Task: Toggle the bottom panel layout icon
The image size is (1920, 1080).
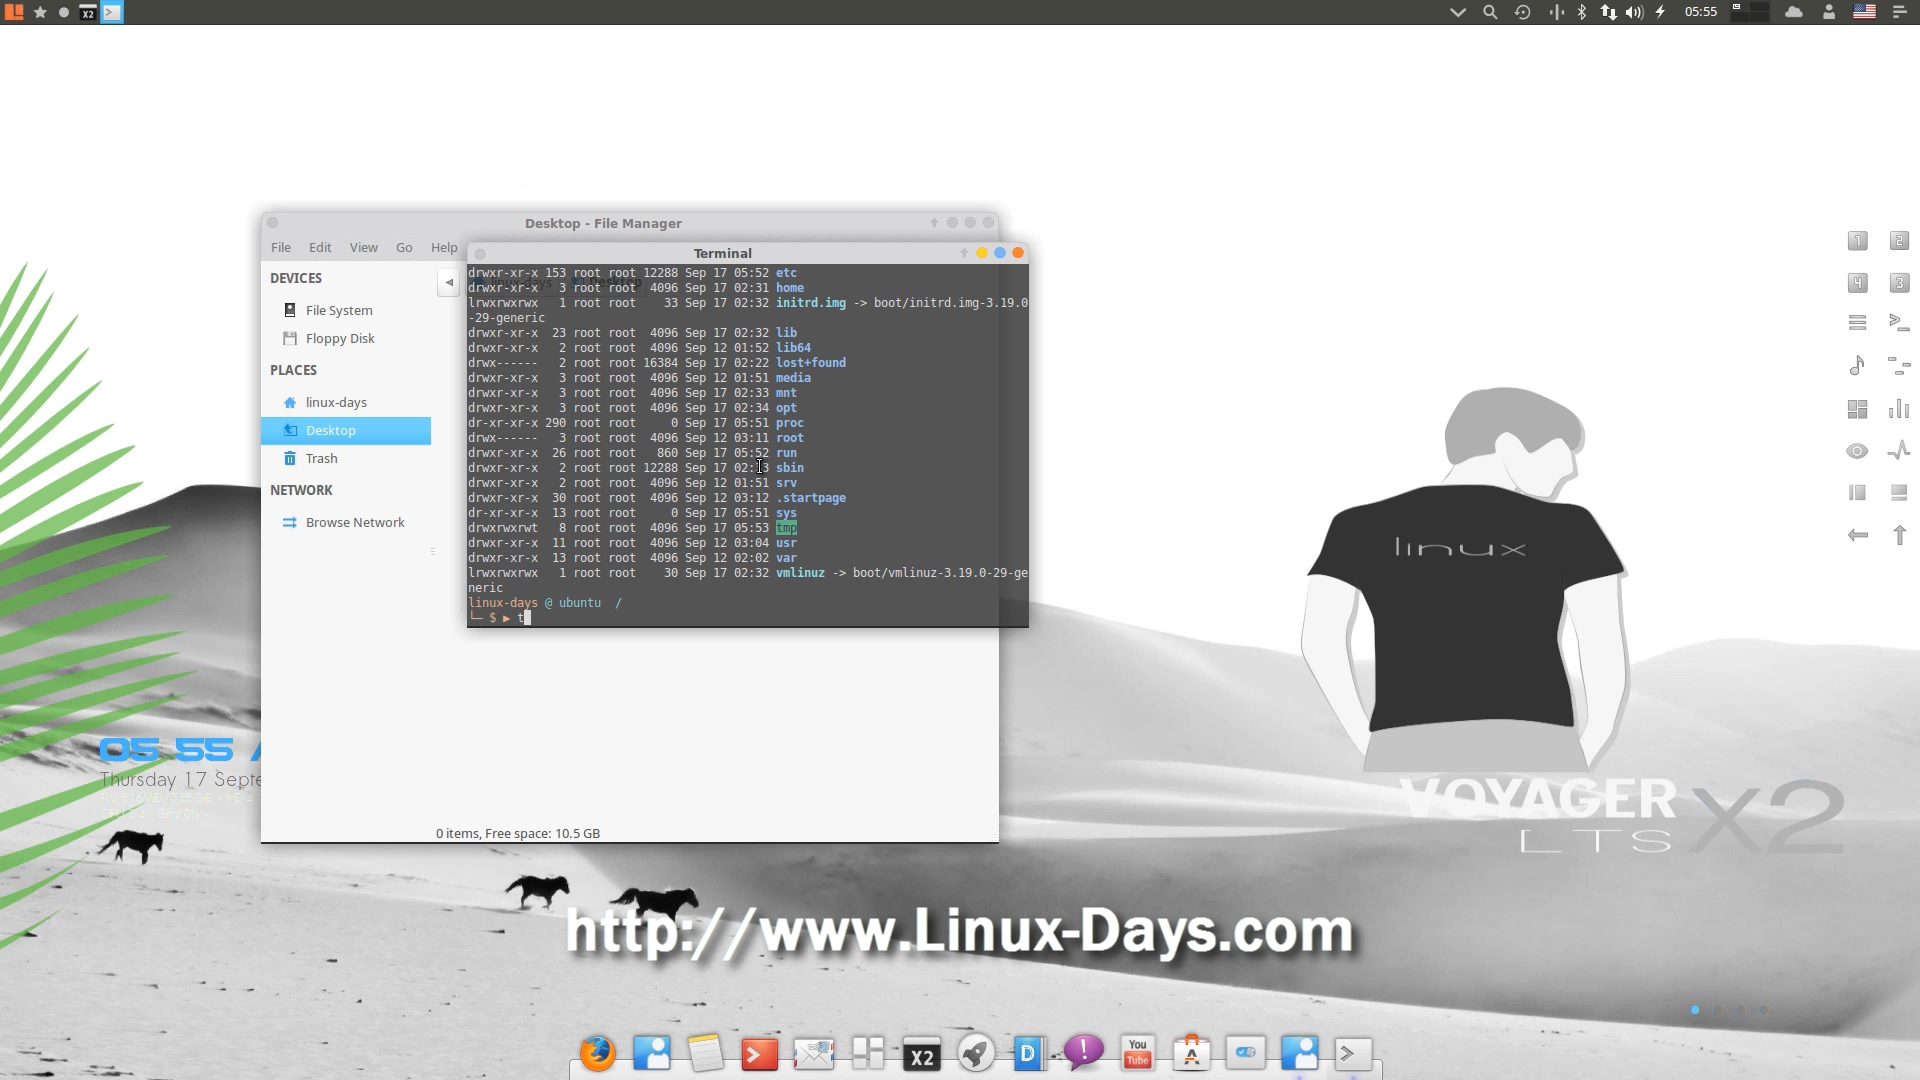Action: pos(1899,493)
